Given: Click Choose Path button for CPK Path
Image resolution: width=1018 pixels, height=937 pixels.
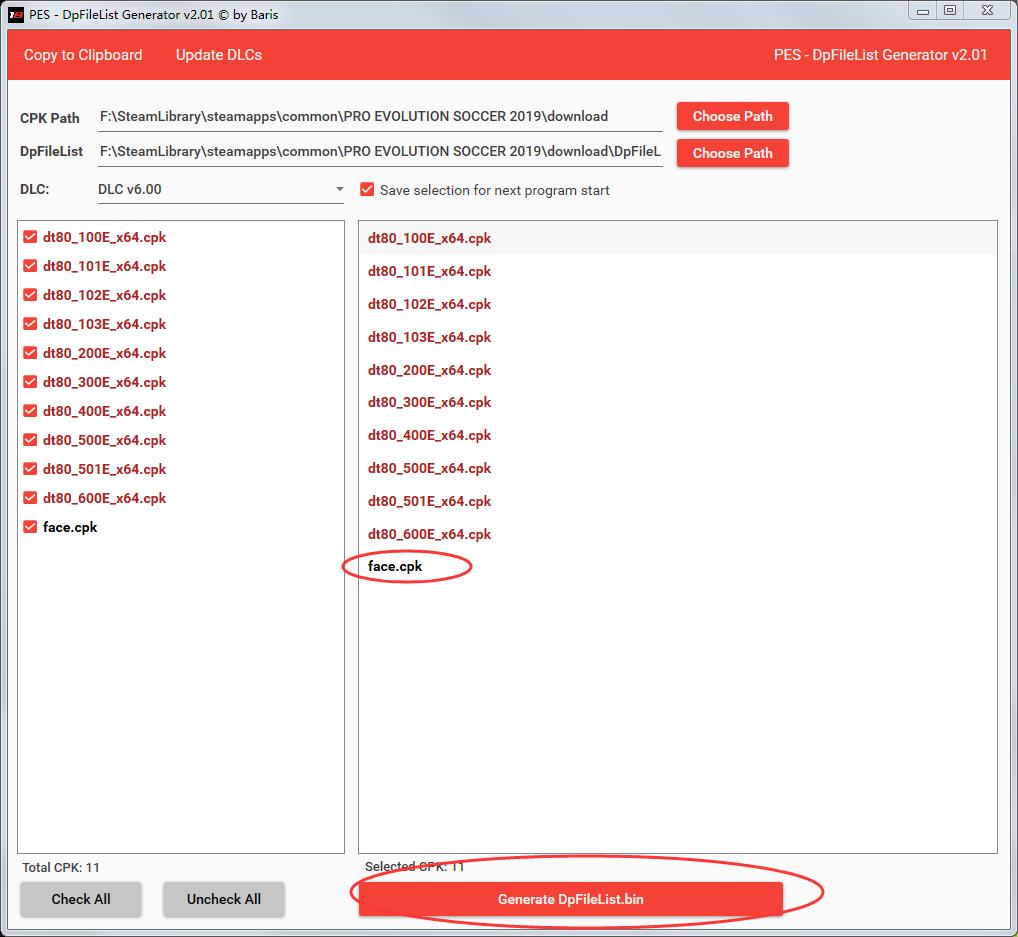Looking at the screenshot, I should [x=732, y=116].
